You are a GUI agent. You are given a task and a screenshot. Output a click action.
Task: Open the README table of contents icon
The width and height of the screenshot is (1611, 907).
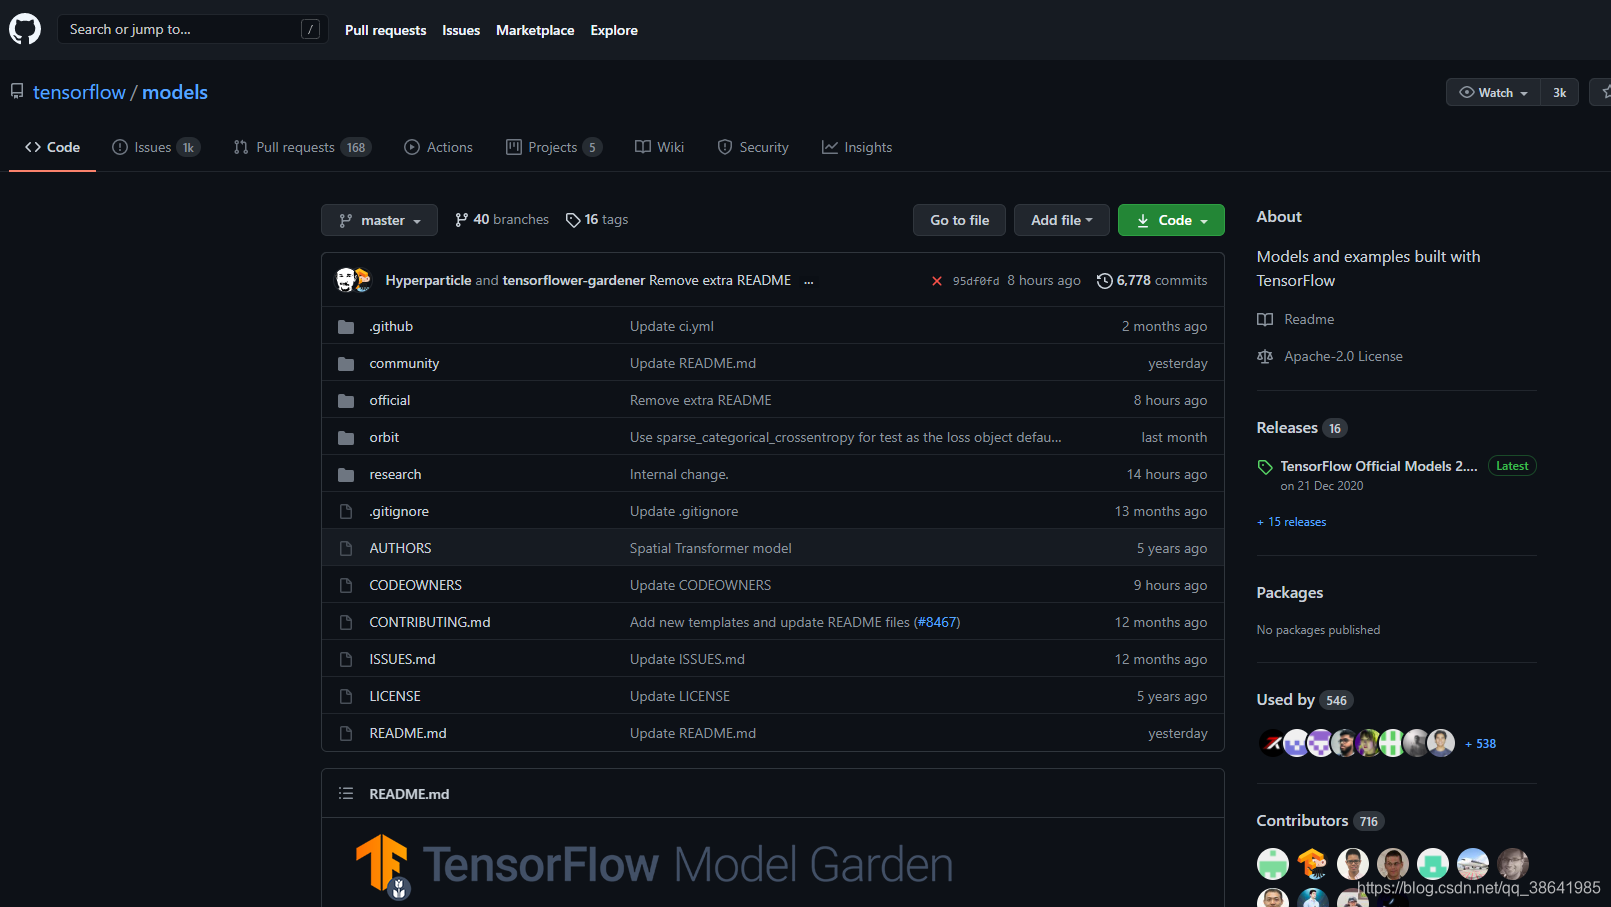point(346,793)
